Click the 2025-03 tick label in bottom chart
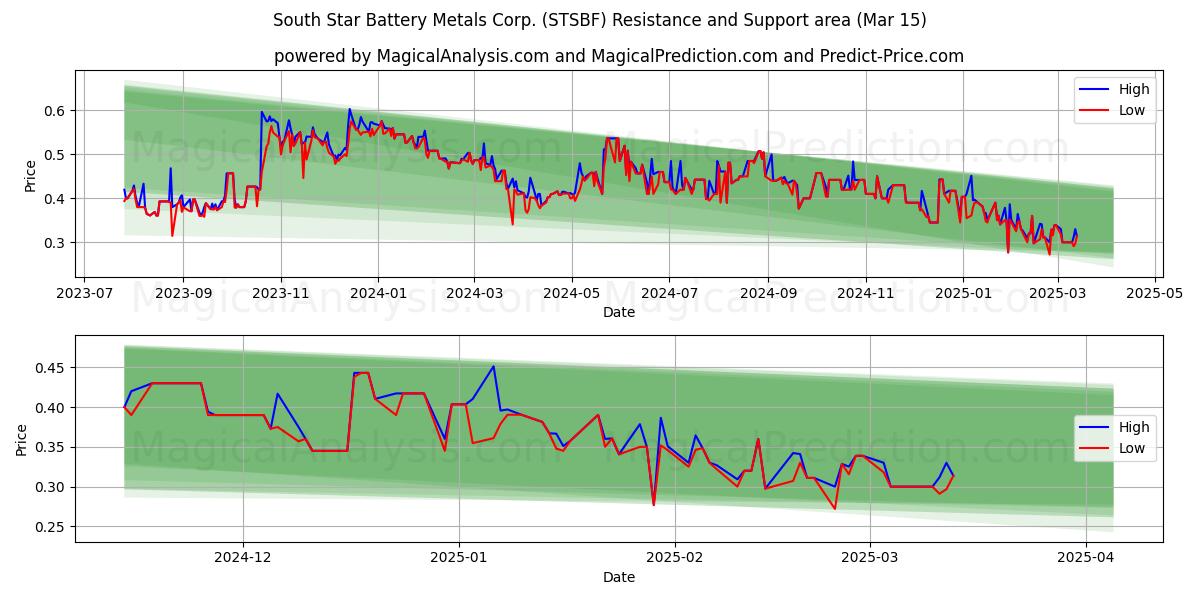1200x600 pixels. (870, 558)
